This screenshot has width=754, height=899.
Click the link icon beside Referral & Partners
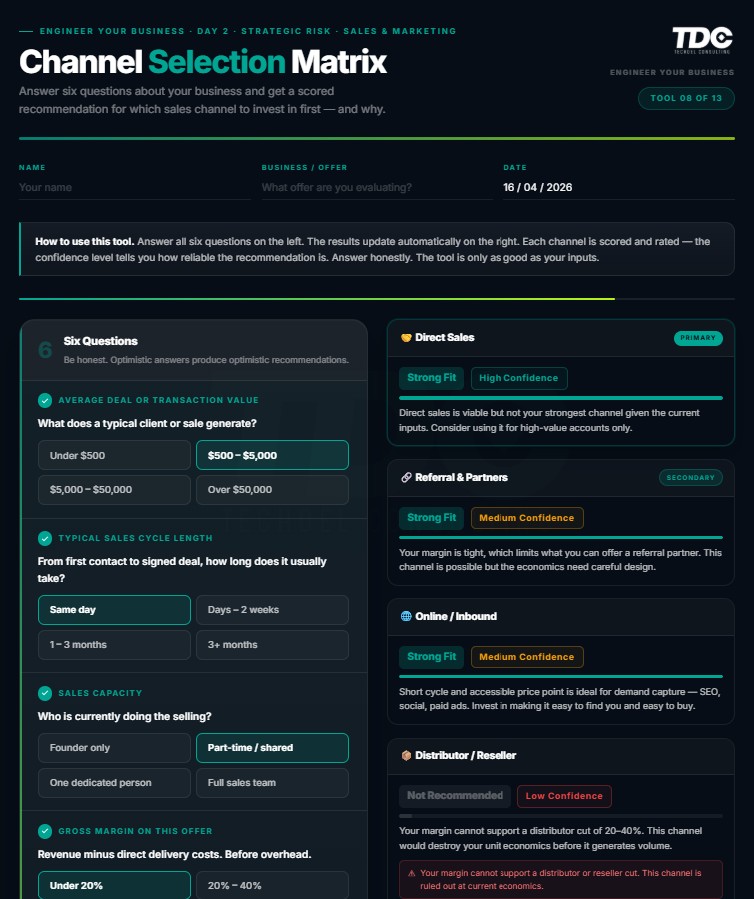[x=405, y=477]
